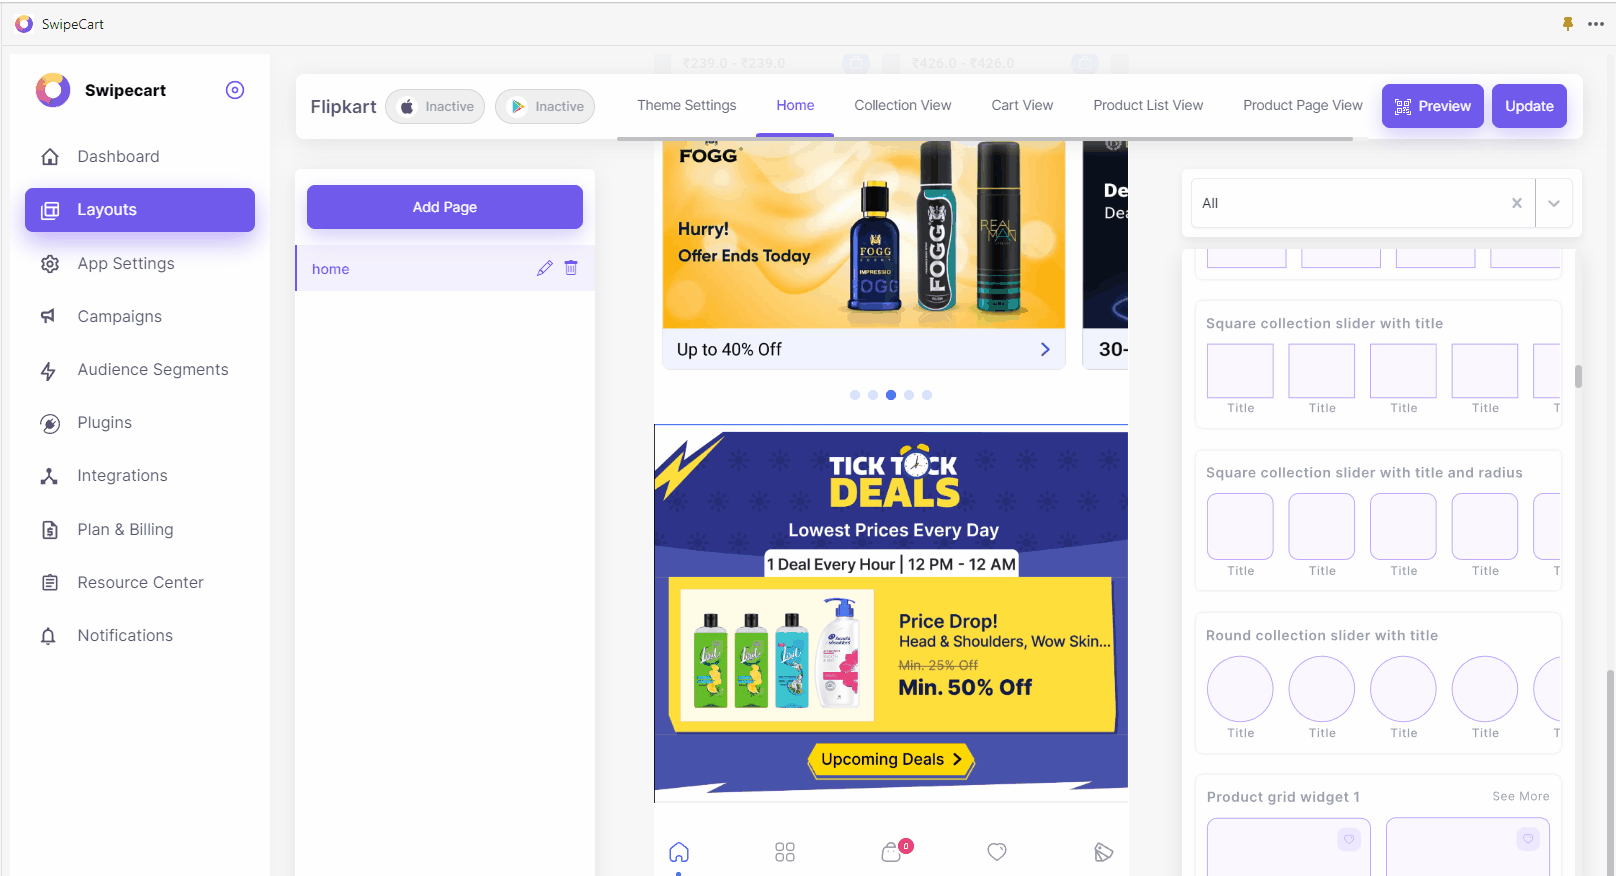The height and width of the screenshot is (876, 1616).
Task: Click the Layouts panel icon
Action: click(50, 210)
